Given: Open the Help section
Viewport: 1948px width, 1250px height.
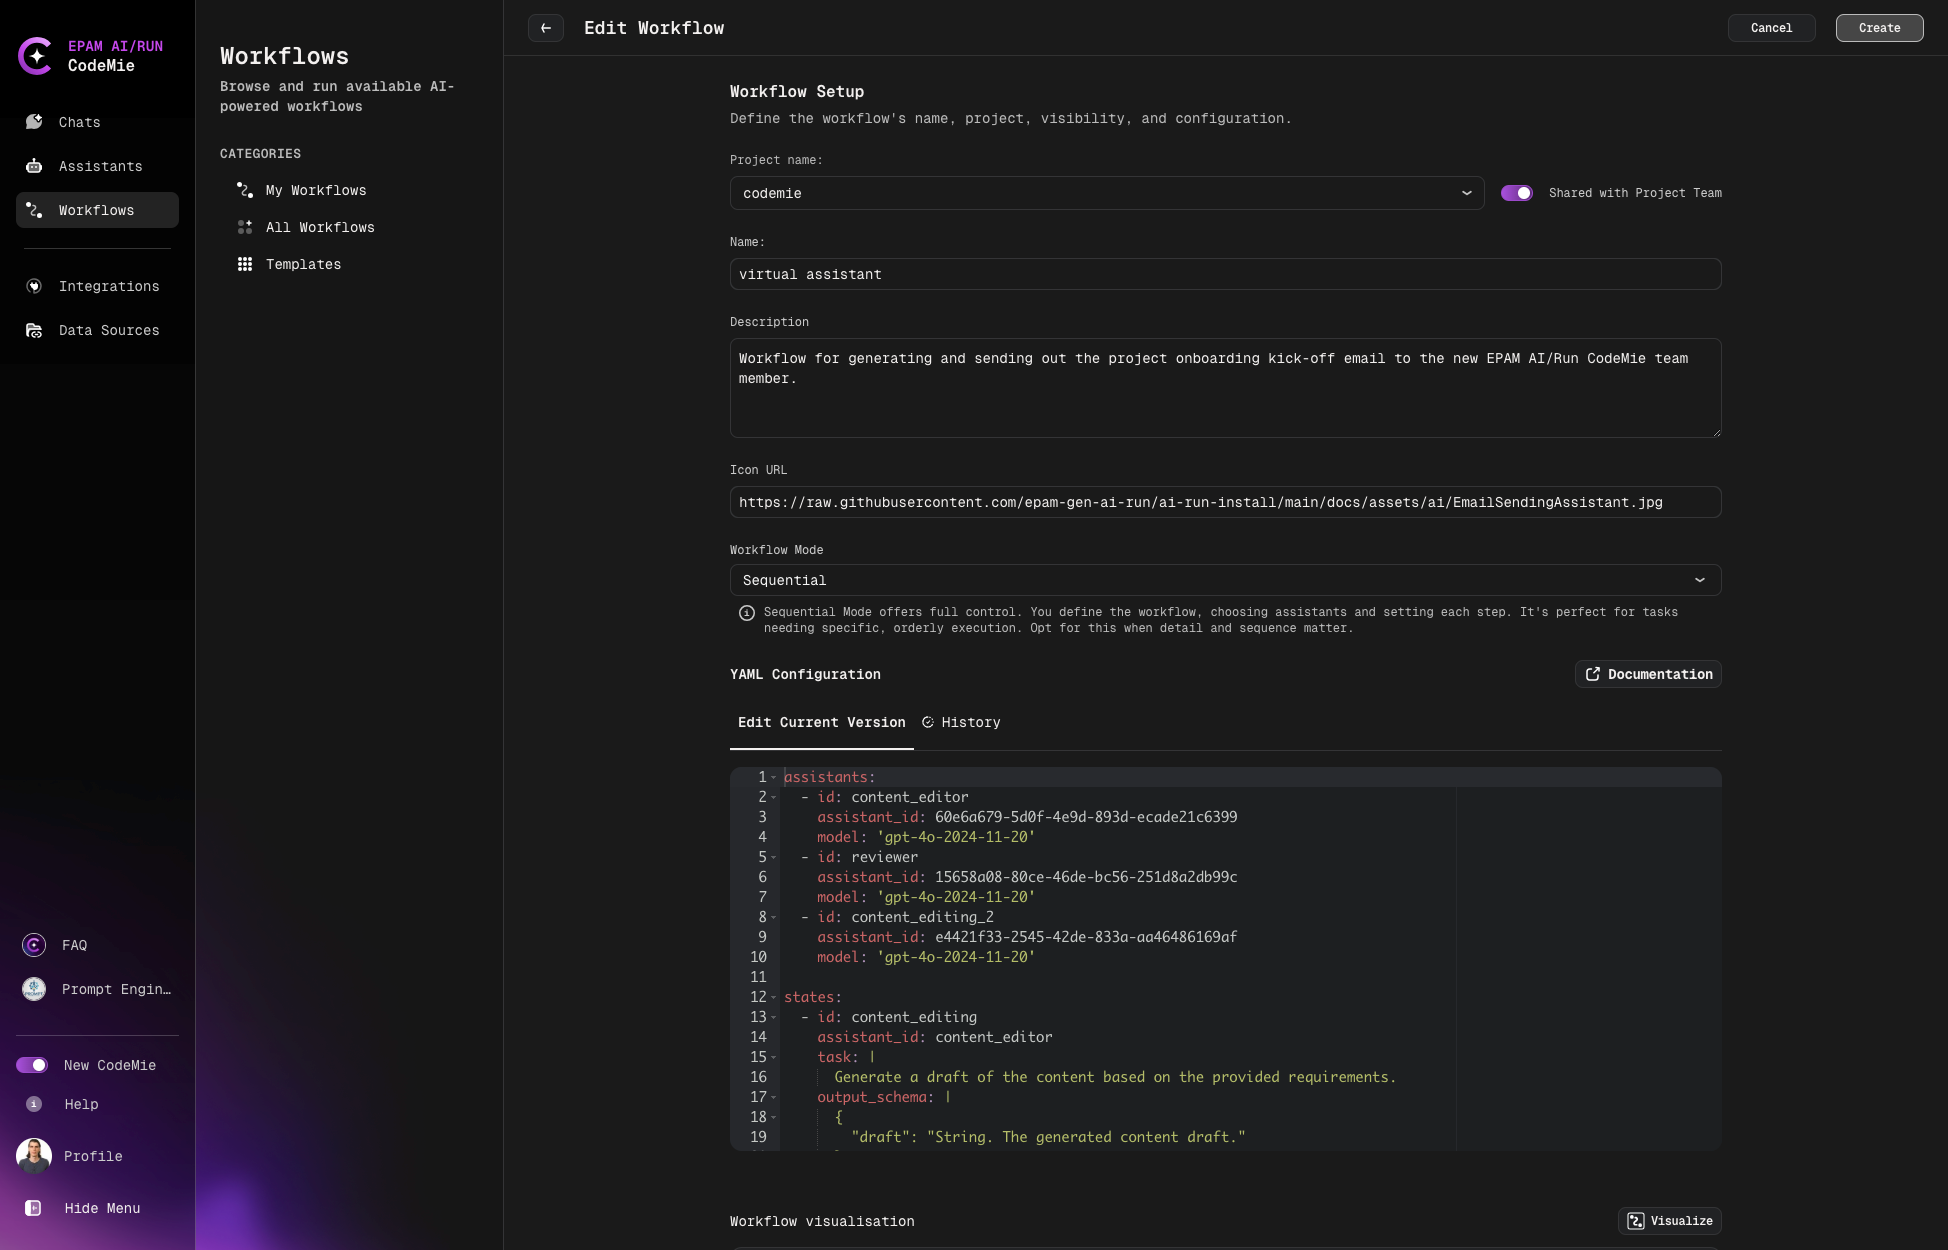Looking at the screenshot, I should pyautogui.click(x=80, y=1104).
